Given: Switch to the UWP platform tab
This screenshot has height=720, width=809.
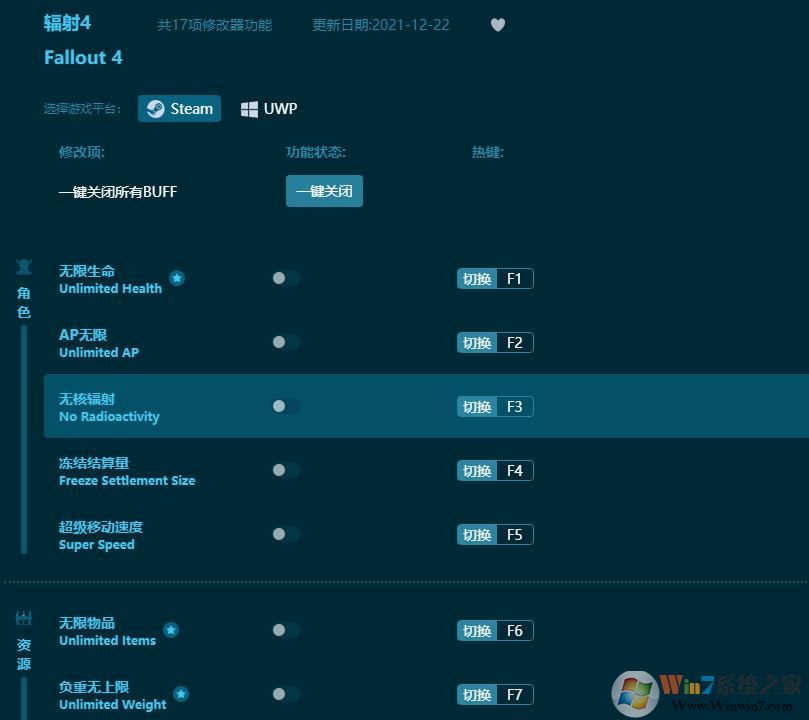Looking at the screenshot, I should coord(268,108).
